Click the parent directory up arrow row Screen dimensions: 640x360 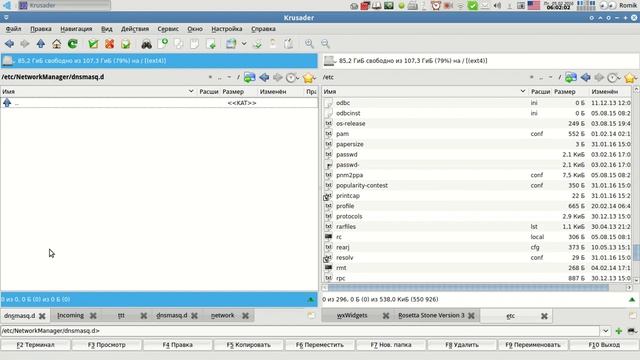click(159, 103)
